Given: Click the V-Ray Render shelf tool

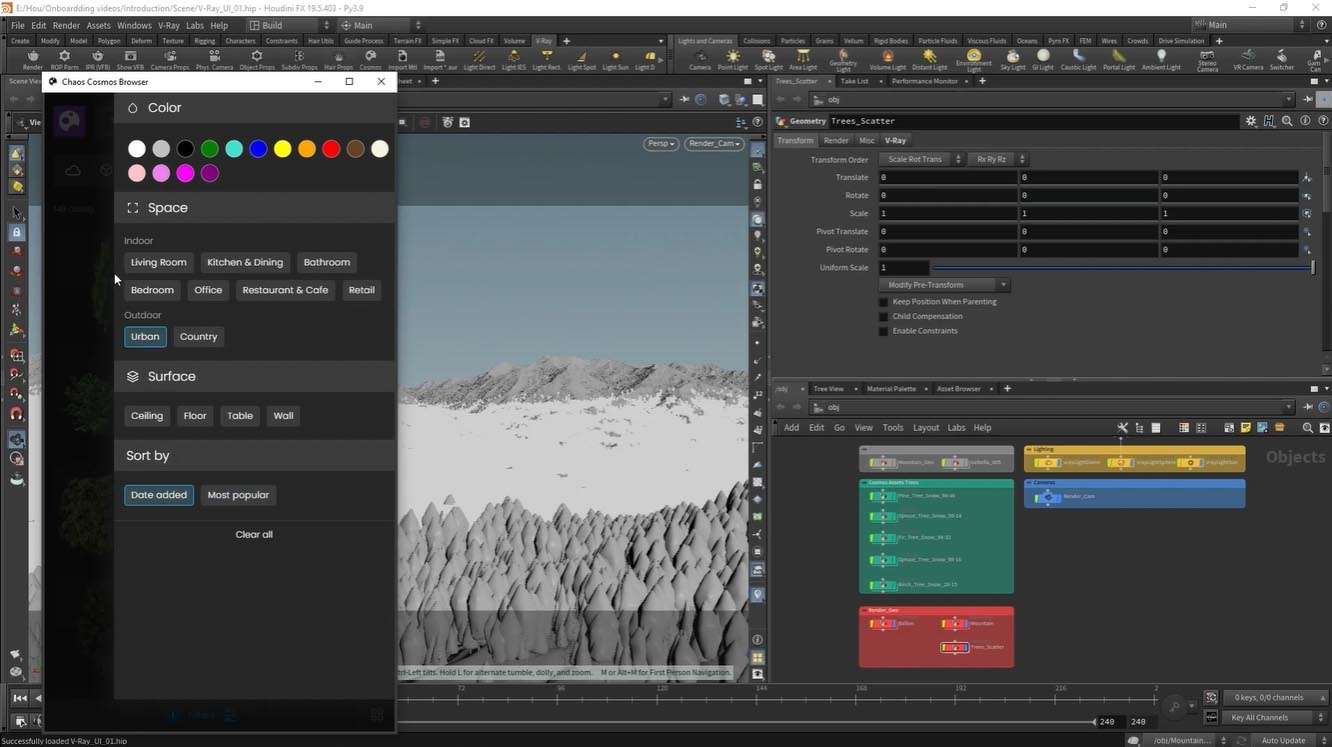Looking at the screenshot, I should click(x=32, y=58).
